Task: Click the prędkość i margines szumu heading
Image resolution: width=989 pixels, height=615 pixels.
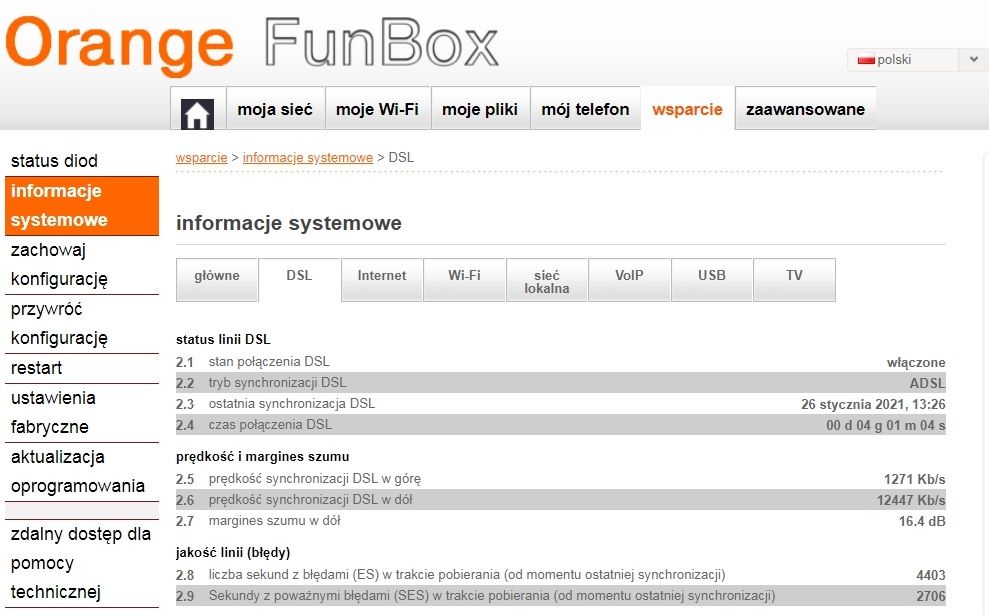Action: tap(262, 456)
